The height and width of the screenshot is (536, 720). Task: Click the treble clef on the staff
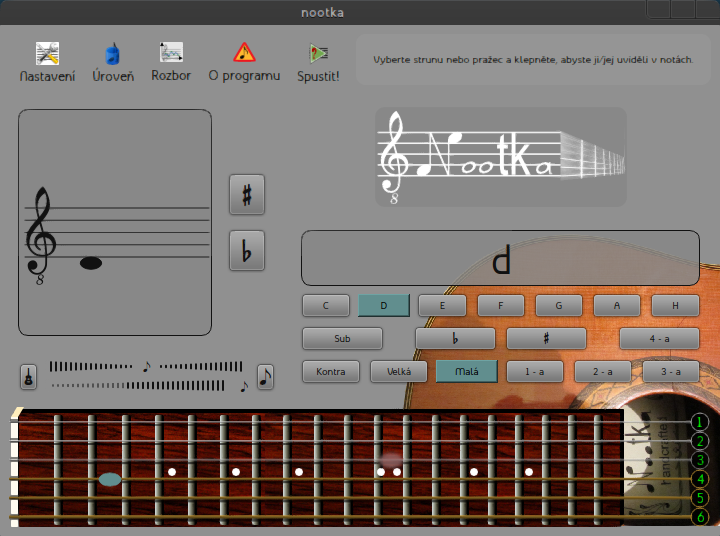(x=40, y=234)
